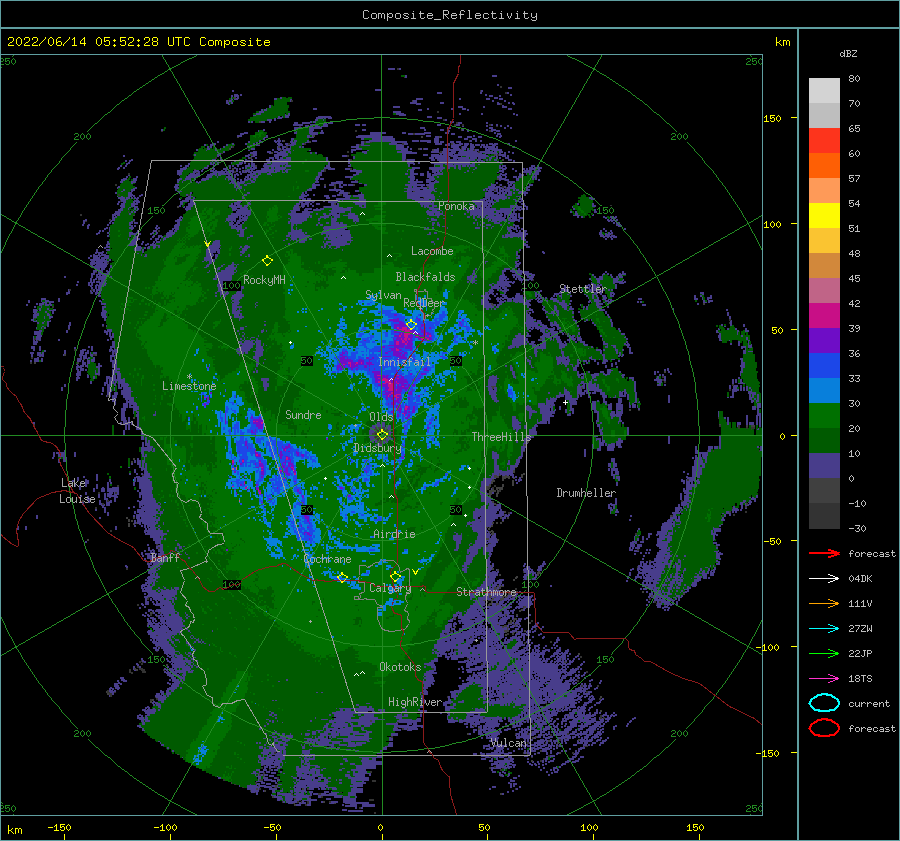900x841 pixels.
Task: Click the bright green 30 dBZ color swatch
Action: click(824, 415)
